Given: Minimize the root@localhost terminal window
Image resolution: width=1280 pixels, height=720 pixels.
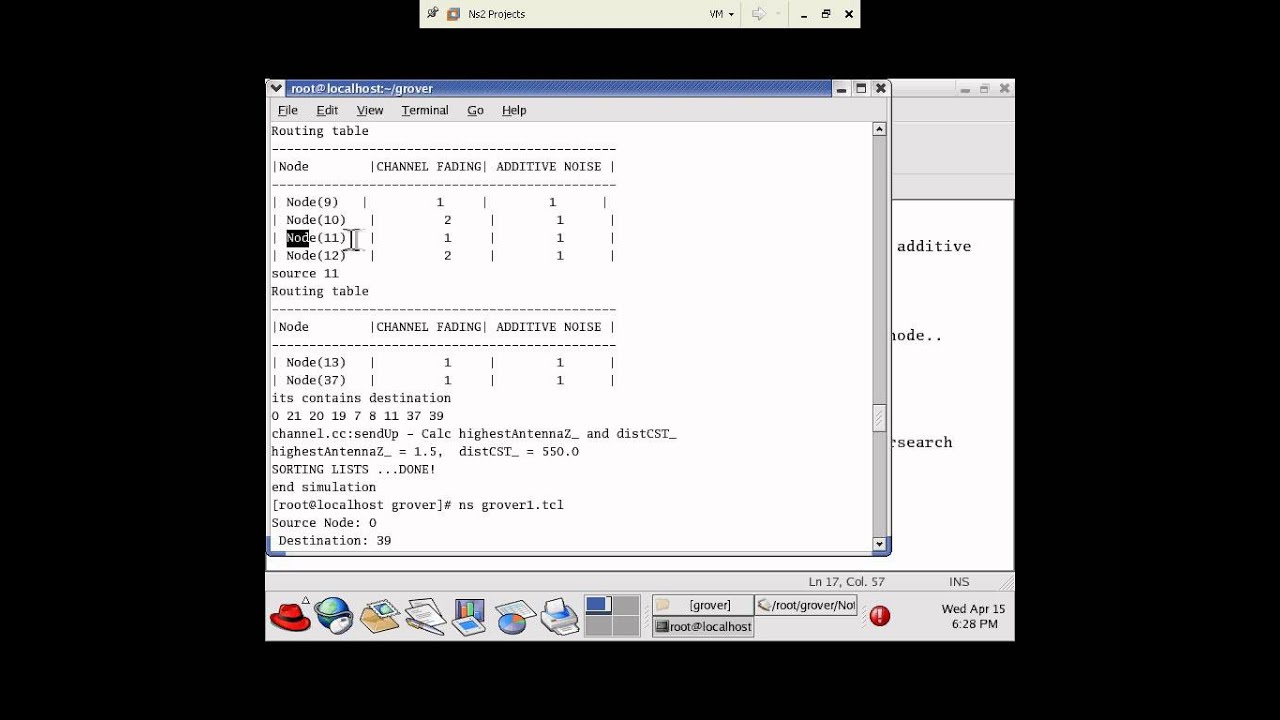Looking at the screenshot, I should [842, 88].
